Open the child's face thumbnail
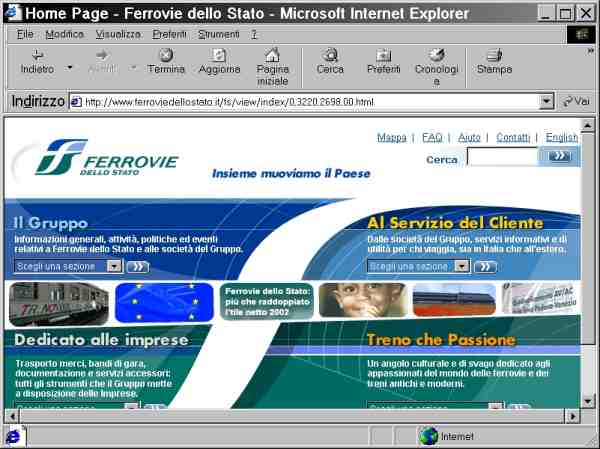Image resolution: width=600 pixels, height=449 pixels. coord(363,300)
